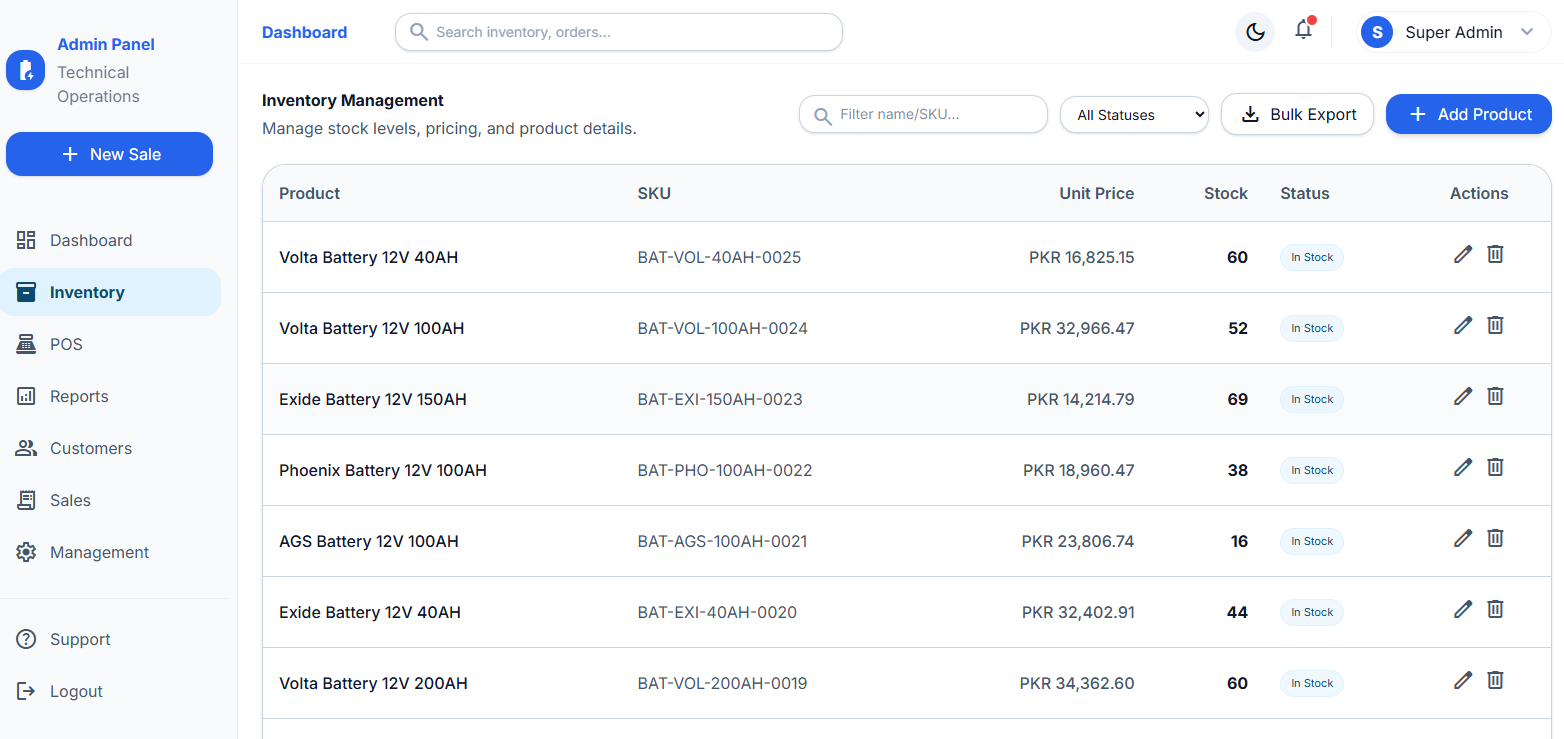Edit the Volta Battery 12V 200AH product
Screen dimensions: 1564x739
click(x=1463, y=680)
